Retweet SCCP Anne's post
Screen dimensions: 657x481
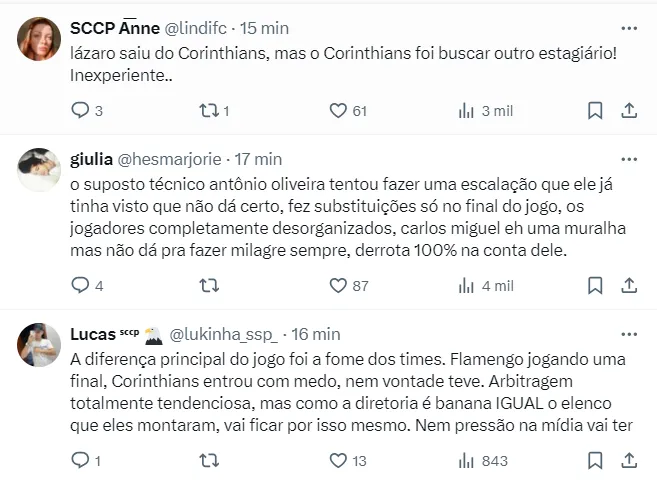[209, 111]
